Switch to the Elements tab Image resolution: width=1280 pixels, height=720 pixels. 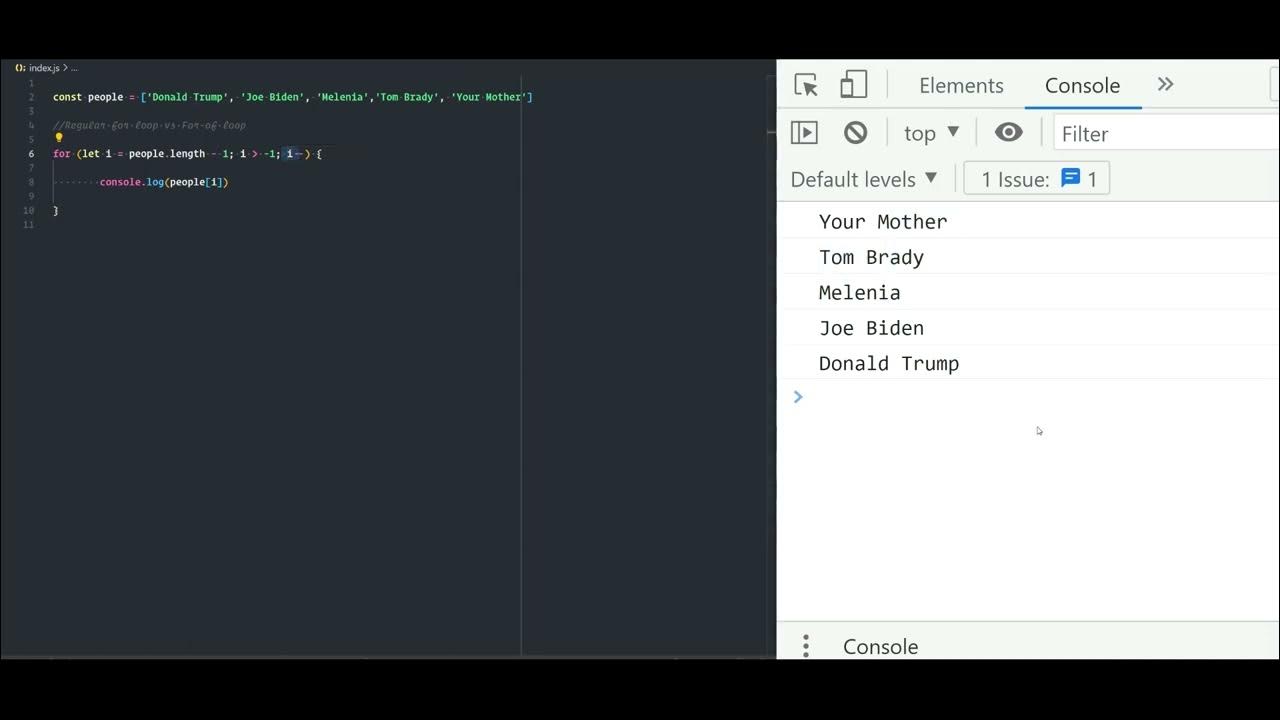click(x=961, y=85)
